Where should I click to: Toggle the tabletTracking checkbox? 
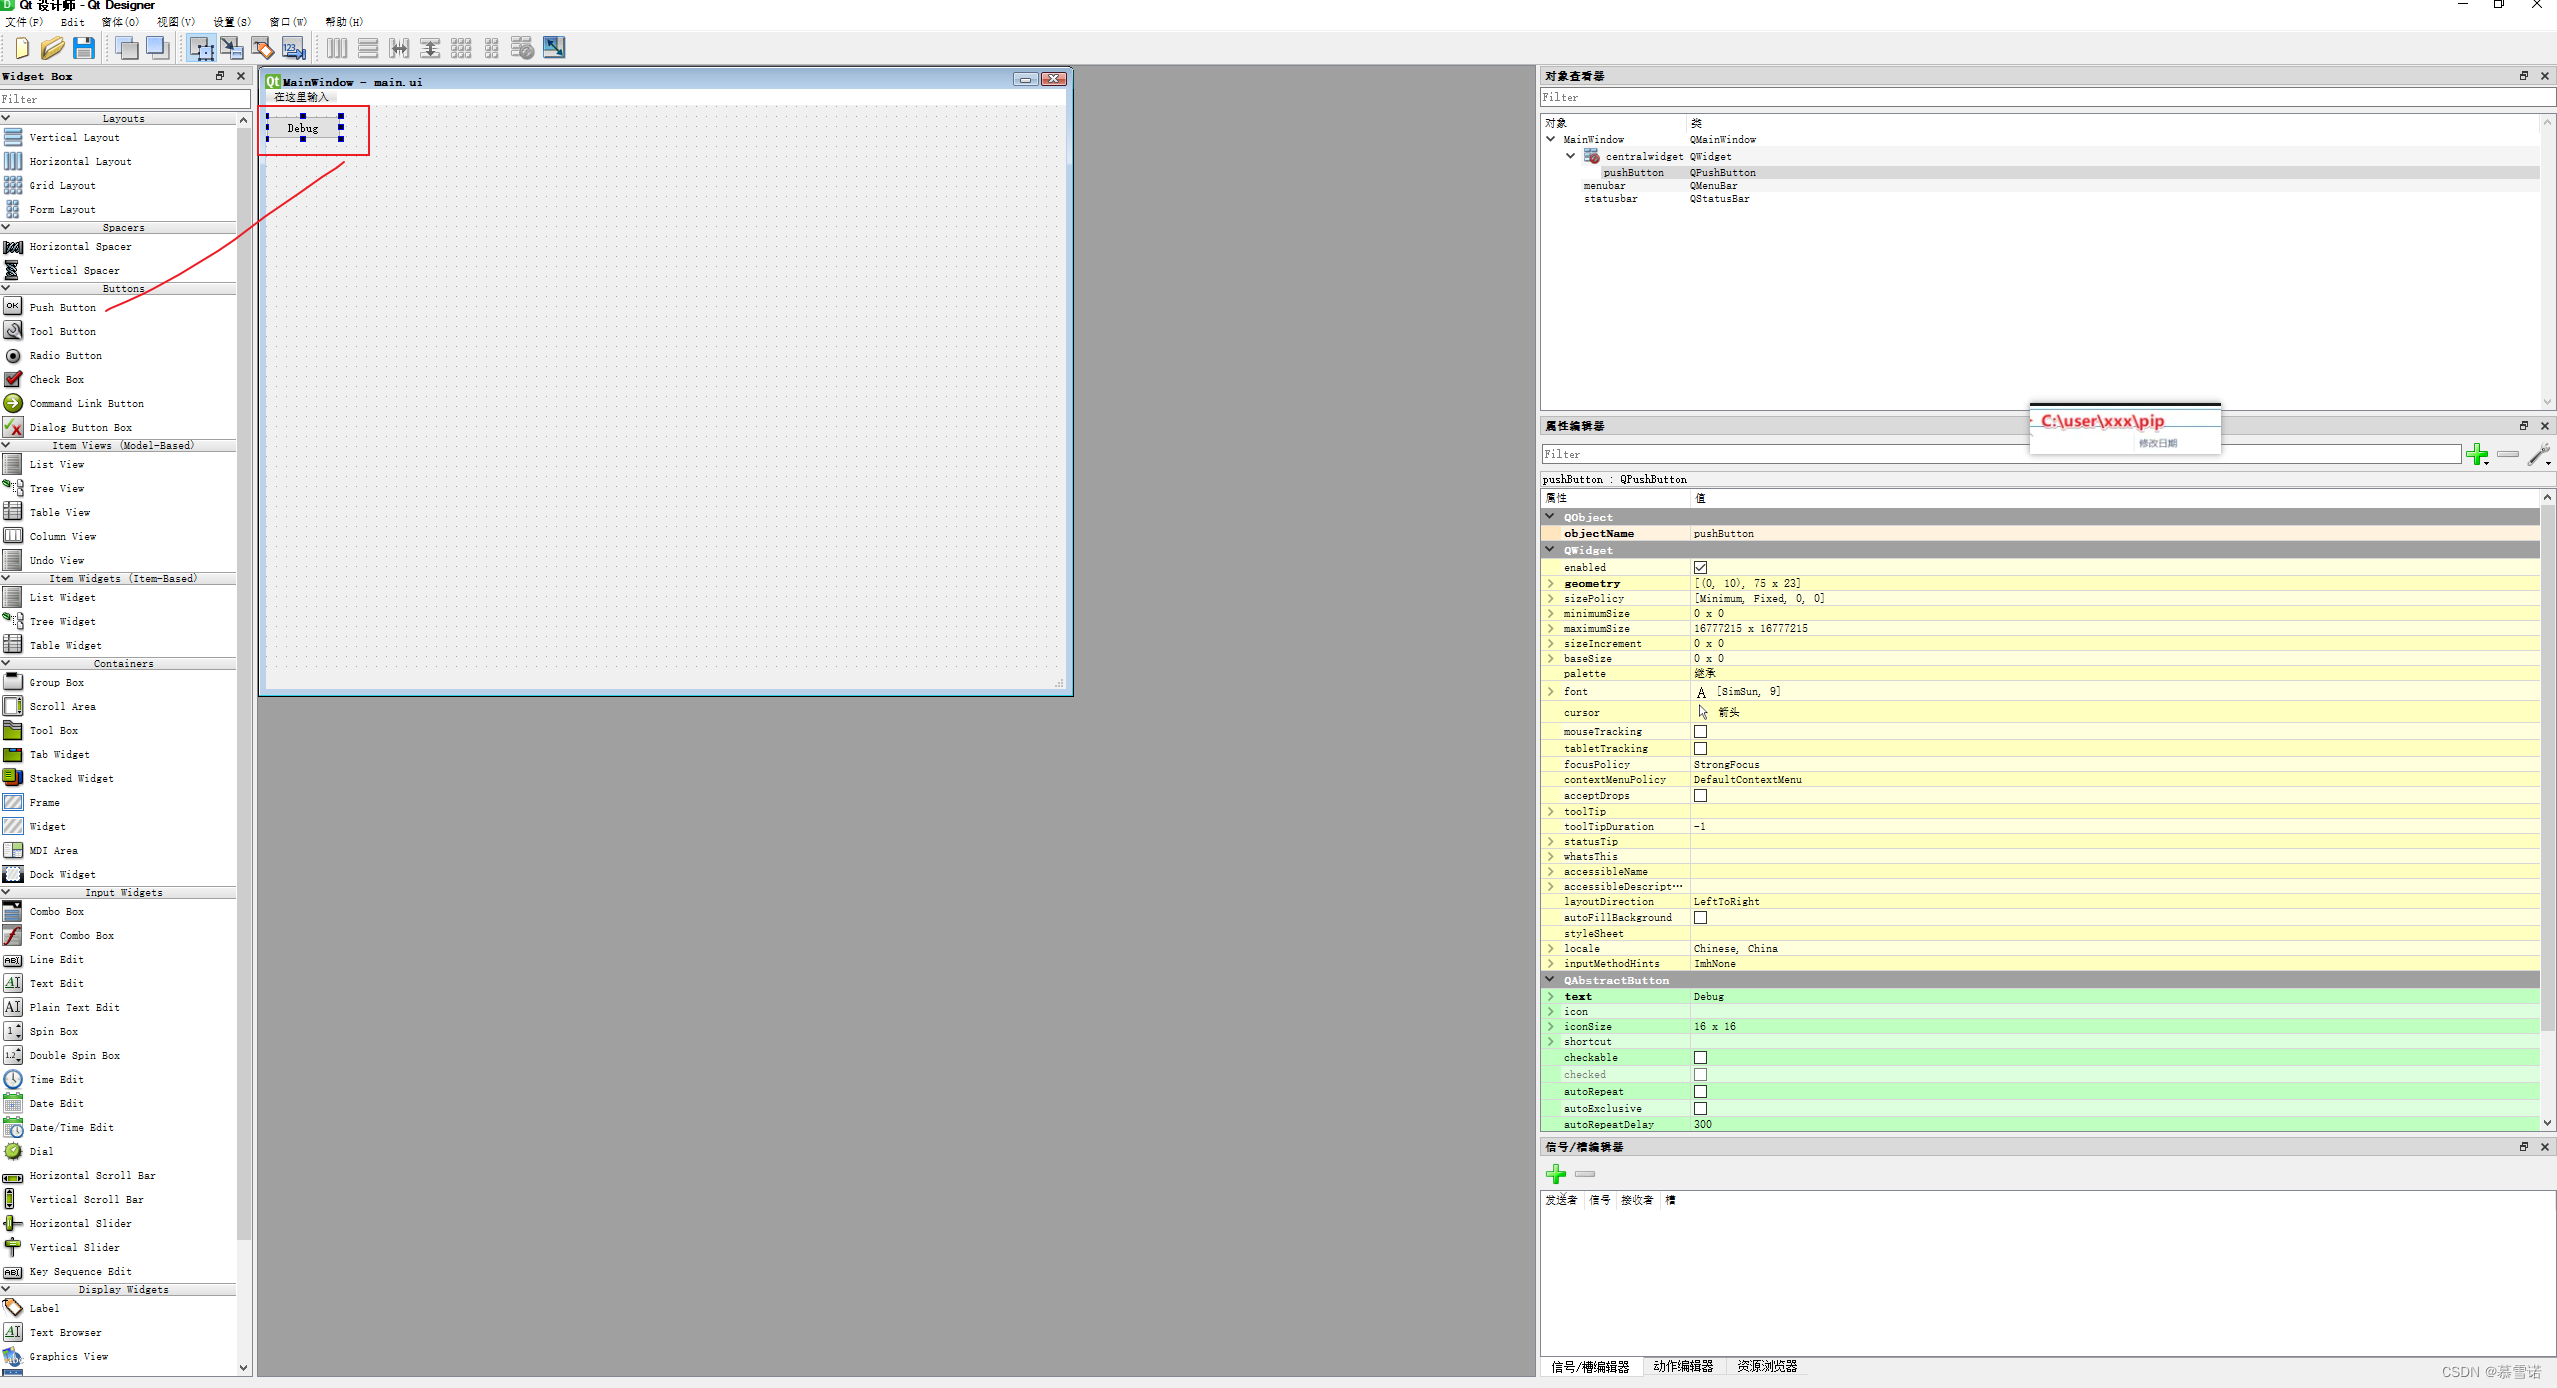coord(1700,748)
